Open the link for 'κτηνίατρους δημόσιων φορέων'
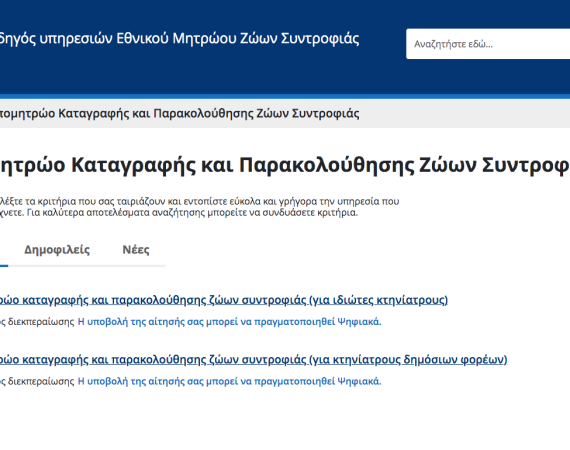 [x=253, y=360]
